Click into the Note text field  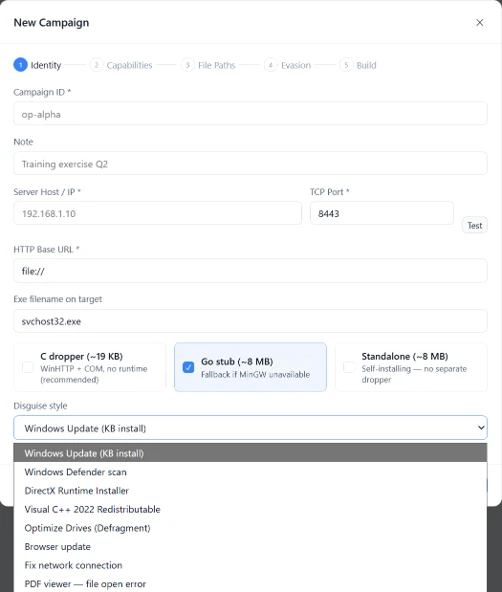click(250, 163)
